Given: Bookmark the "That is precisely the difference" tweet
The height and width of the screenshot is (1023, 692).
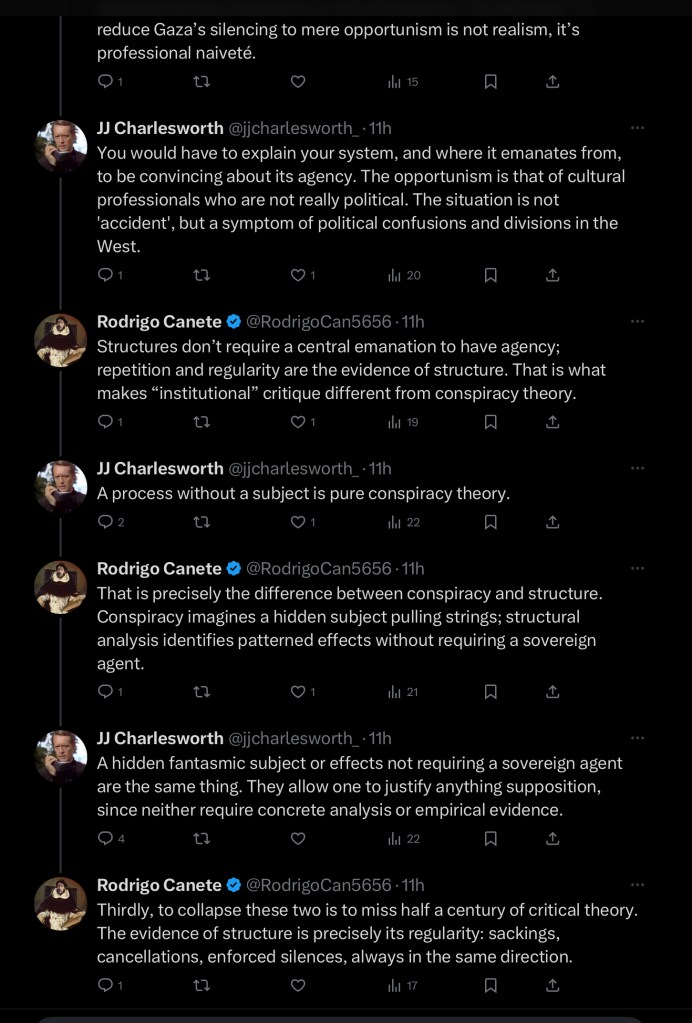Looking at the screenshot, I should click(x=490, y=692).
